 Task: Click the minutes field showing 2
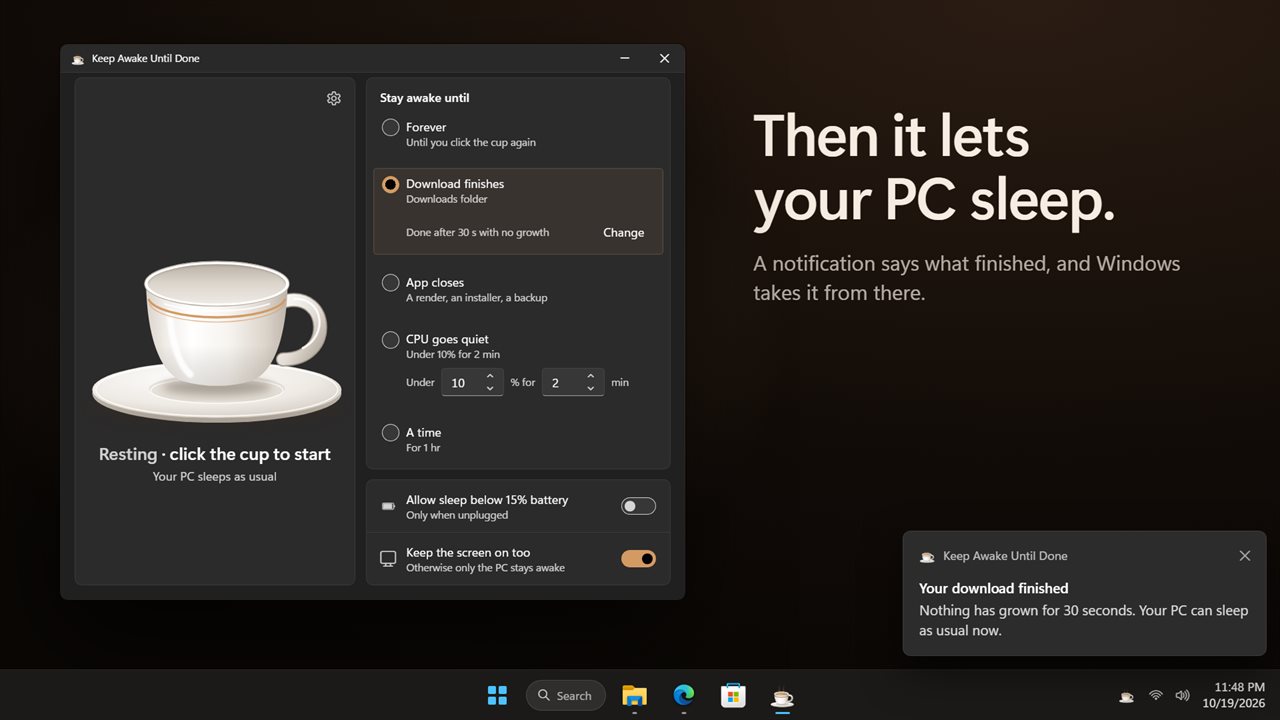pyautogui.click(x=573, y=382)
